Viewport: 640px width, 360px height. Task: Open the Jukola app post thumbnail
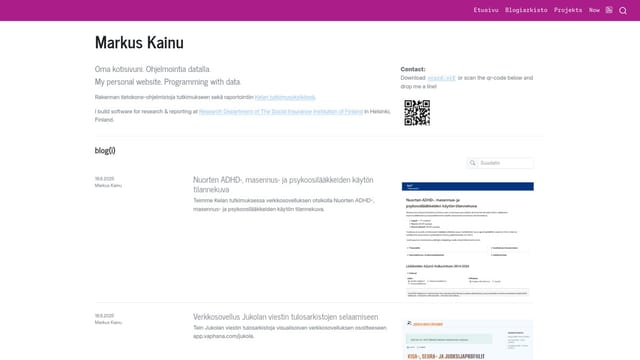pos(467,340)
